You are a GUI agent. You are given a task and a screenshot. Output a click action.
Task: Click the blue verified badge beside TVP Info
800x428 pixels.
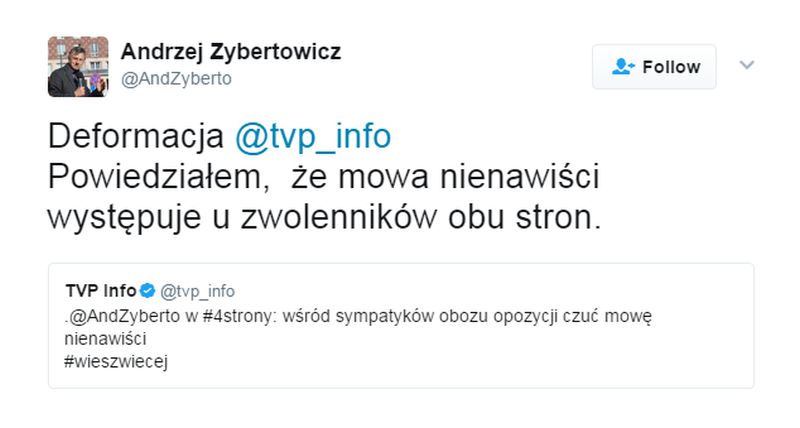pyautogui.click(x=146, y=291)
